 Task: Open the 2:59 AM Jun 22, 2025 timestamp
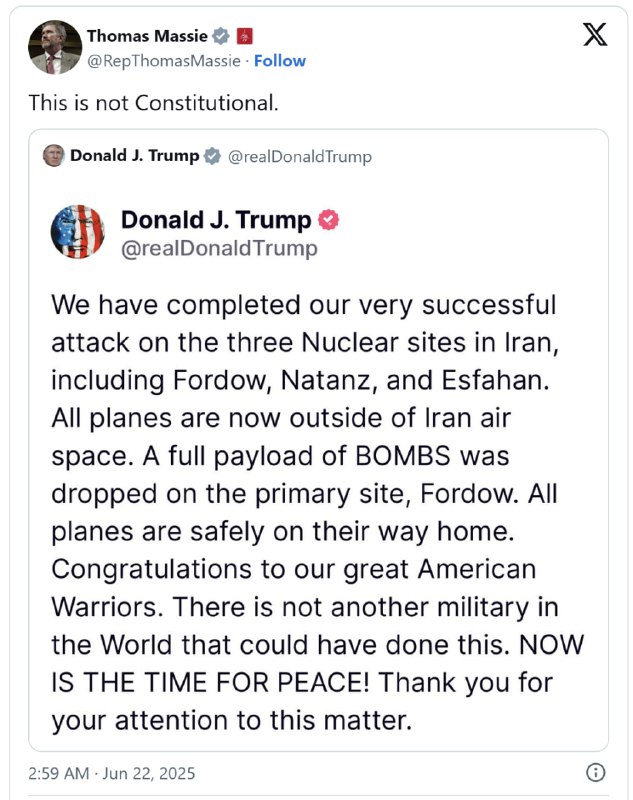pyautogui.click(x=112, y=773)
